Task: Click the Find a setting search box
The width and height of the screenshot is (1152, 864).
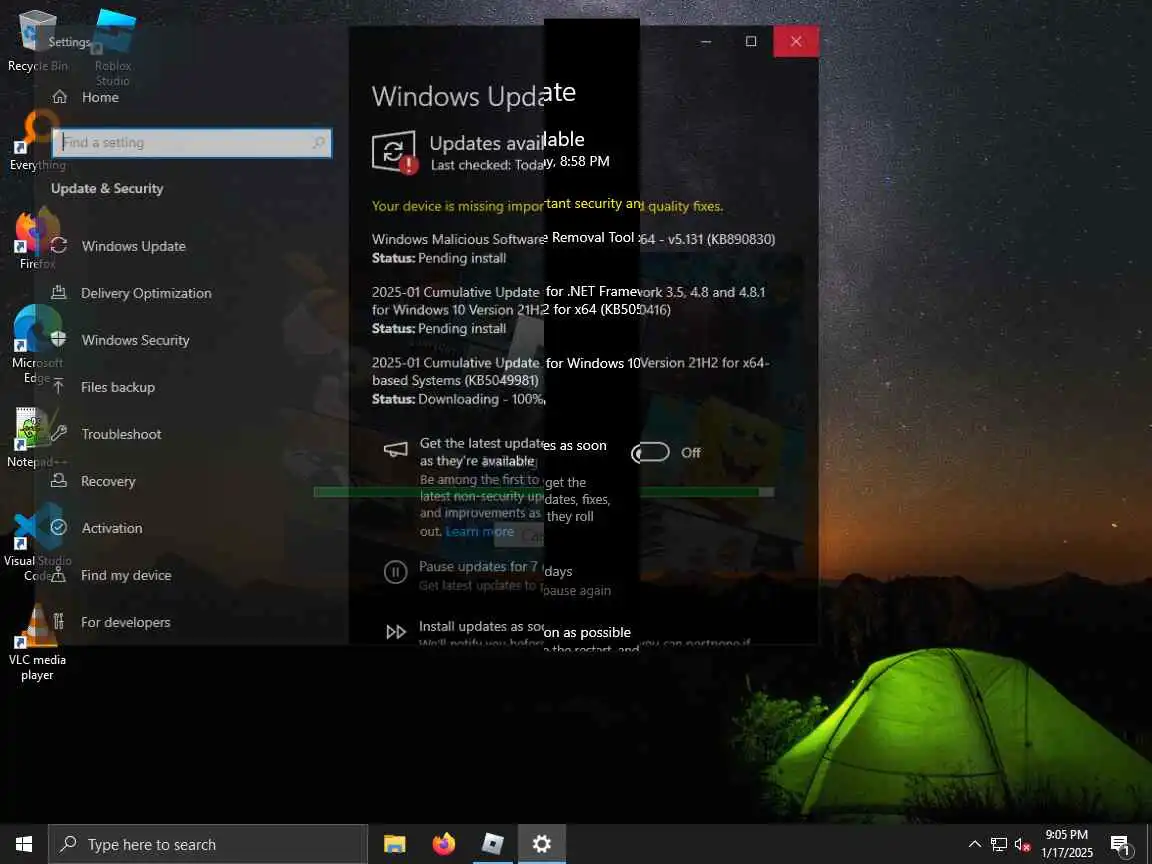Action: click(192, 143)
